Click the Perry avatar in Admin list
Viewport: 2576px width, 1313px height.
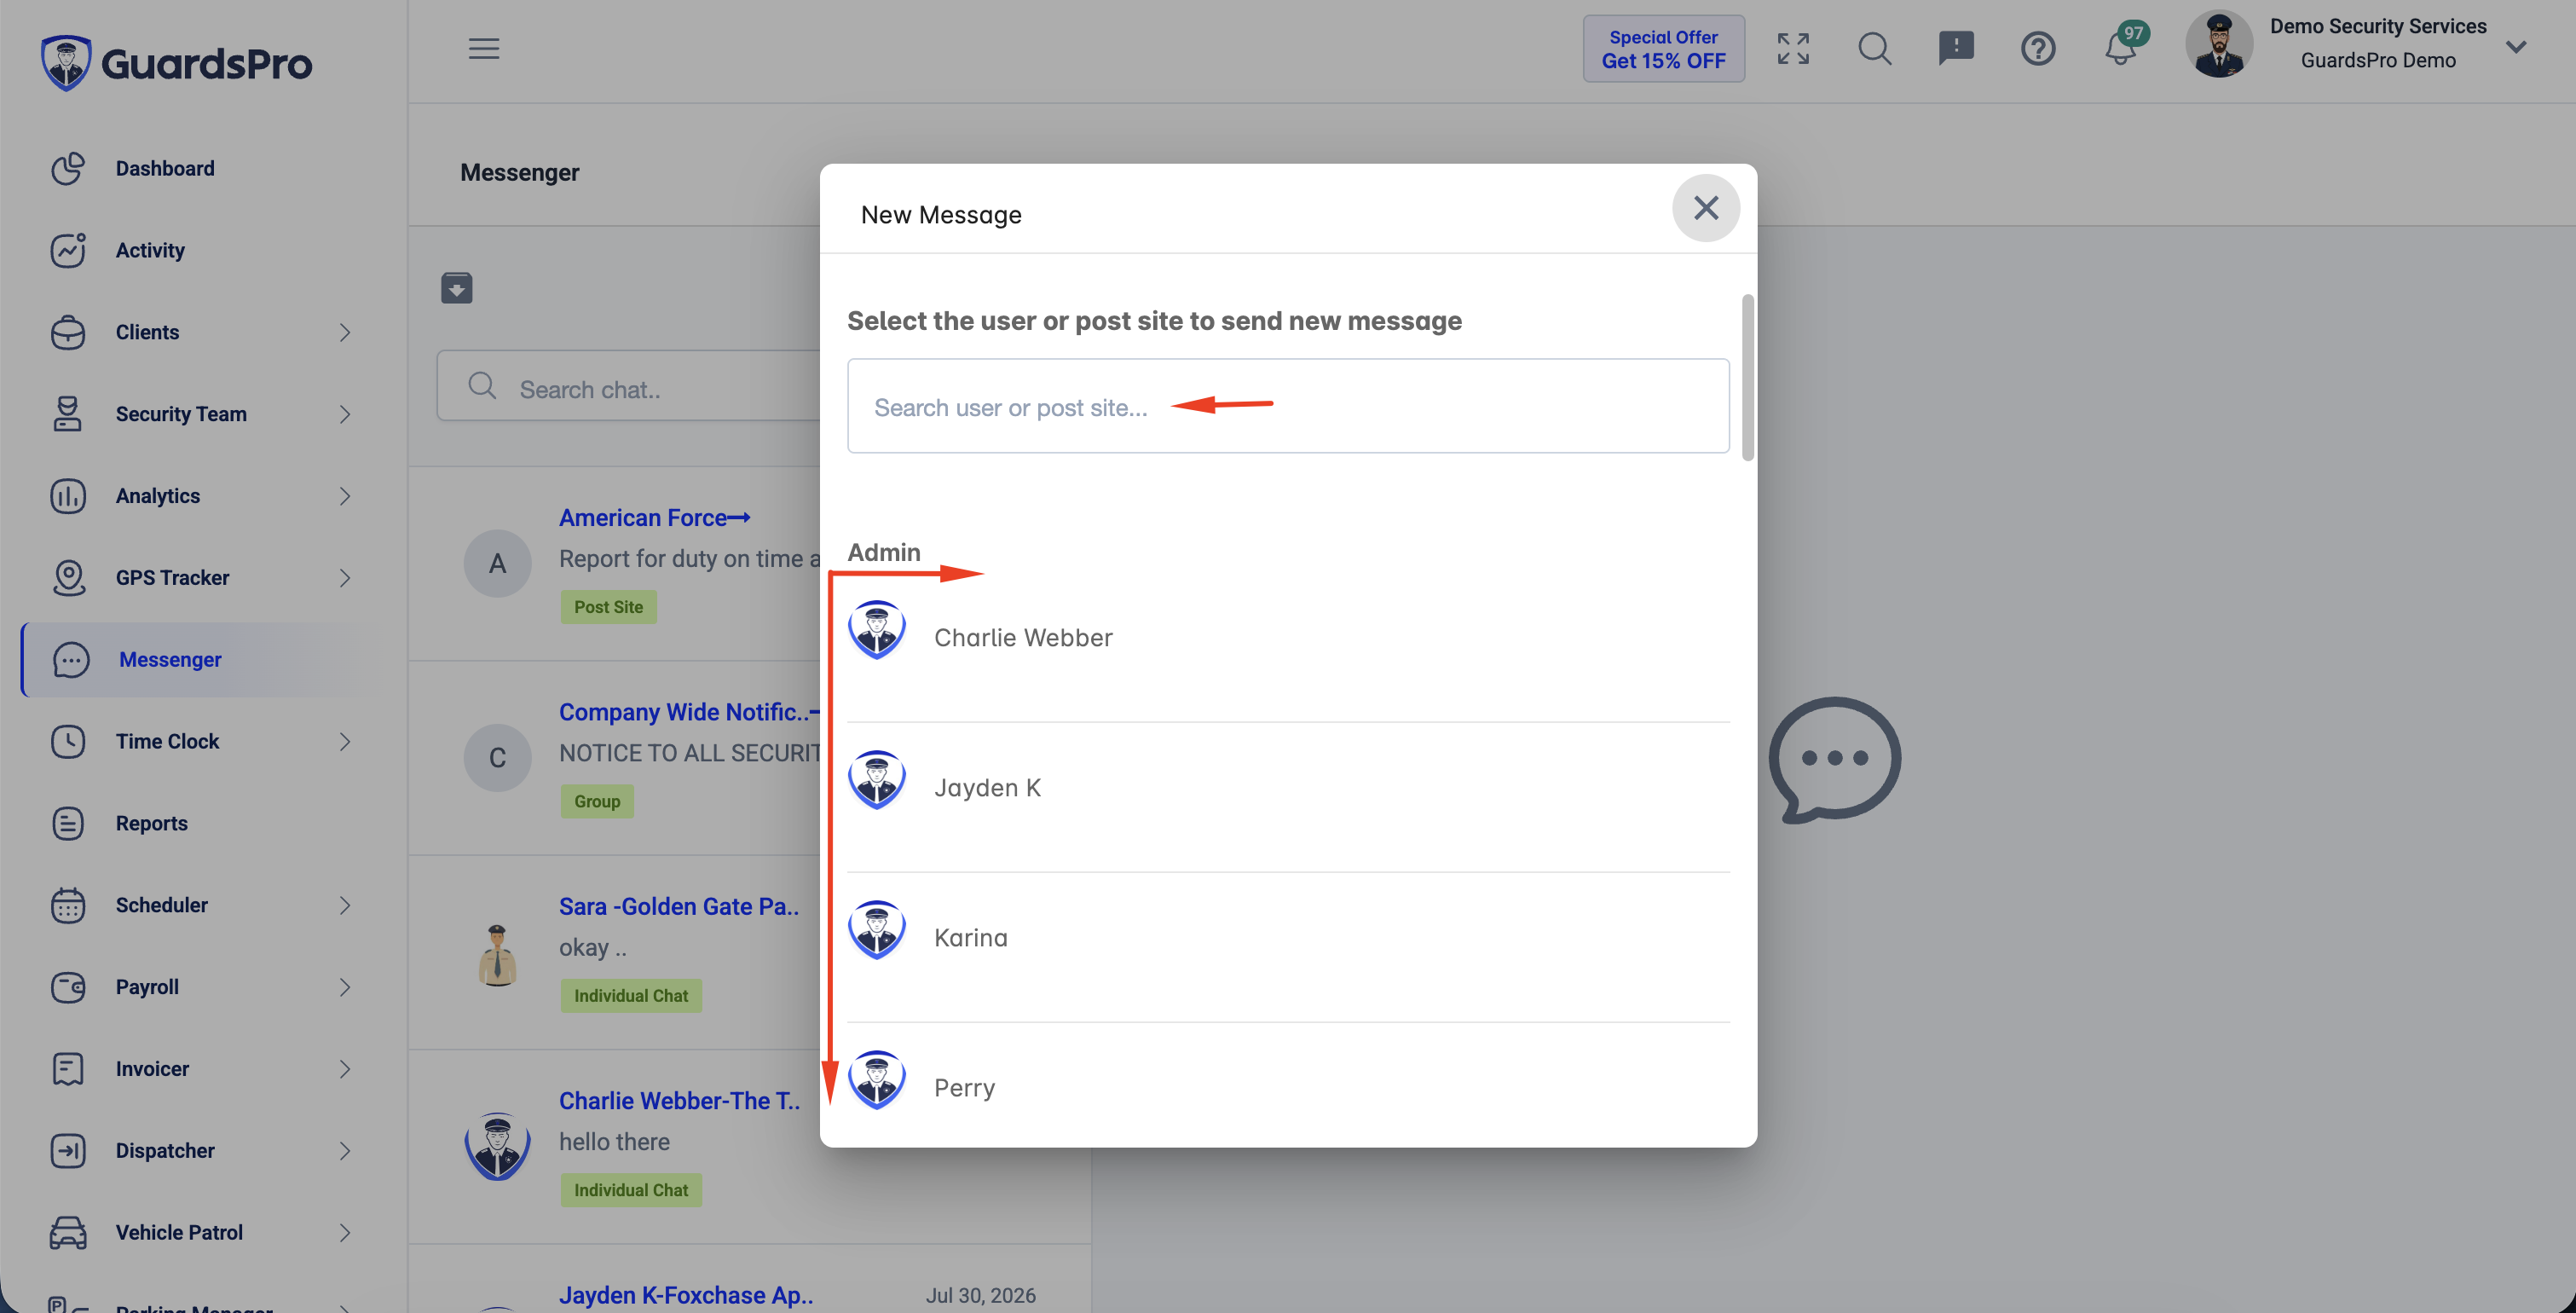pos(877,1080)
